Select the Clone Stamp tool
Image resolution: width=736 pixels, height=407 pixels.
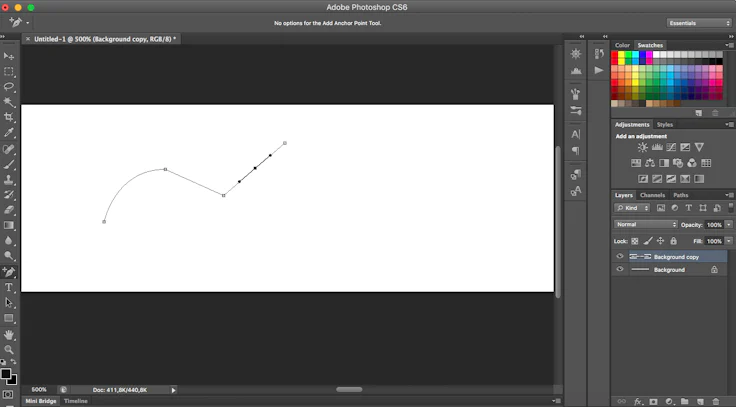tap(8, 179)
